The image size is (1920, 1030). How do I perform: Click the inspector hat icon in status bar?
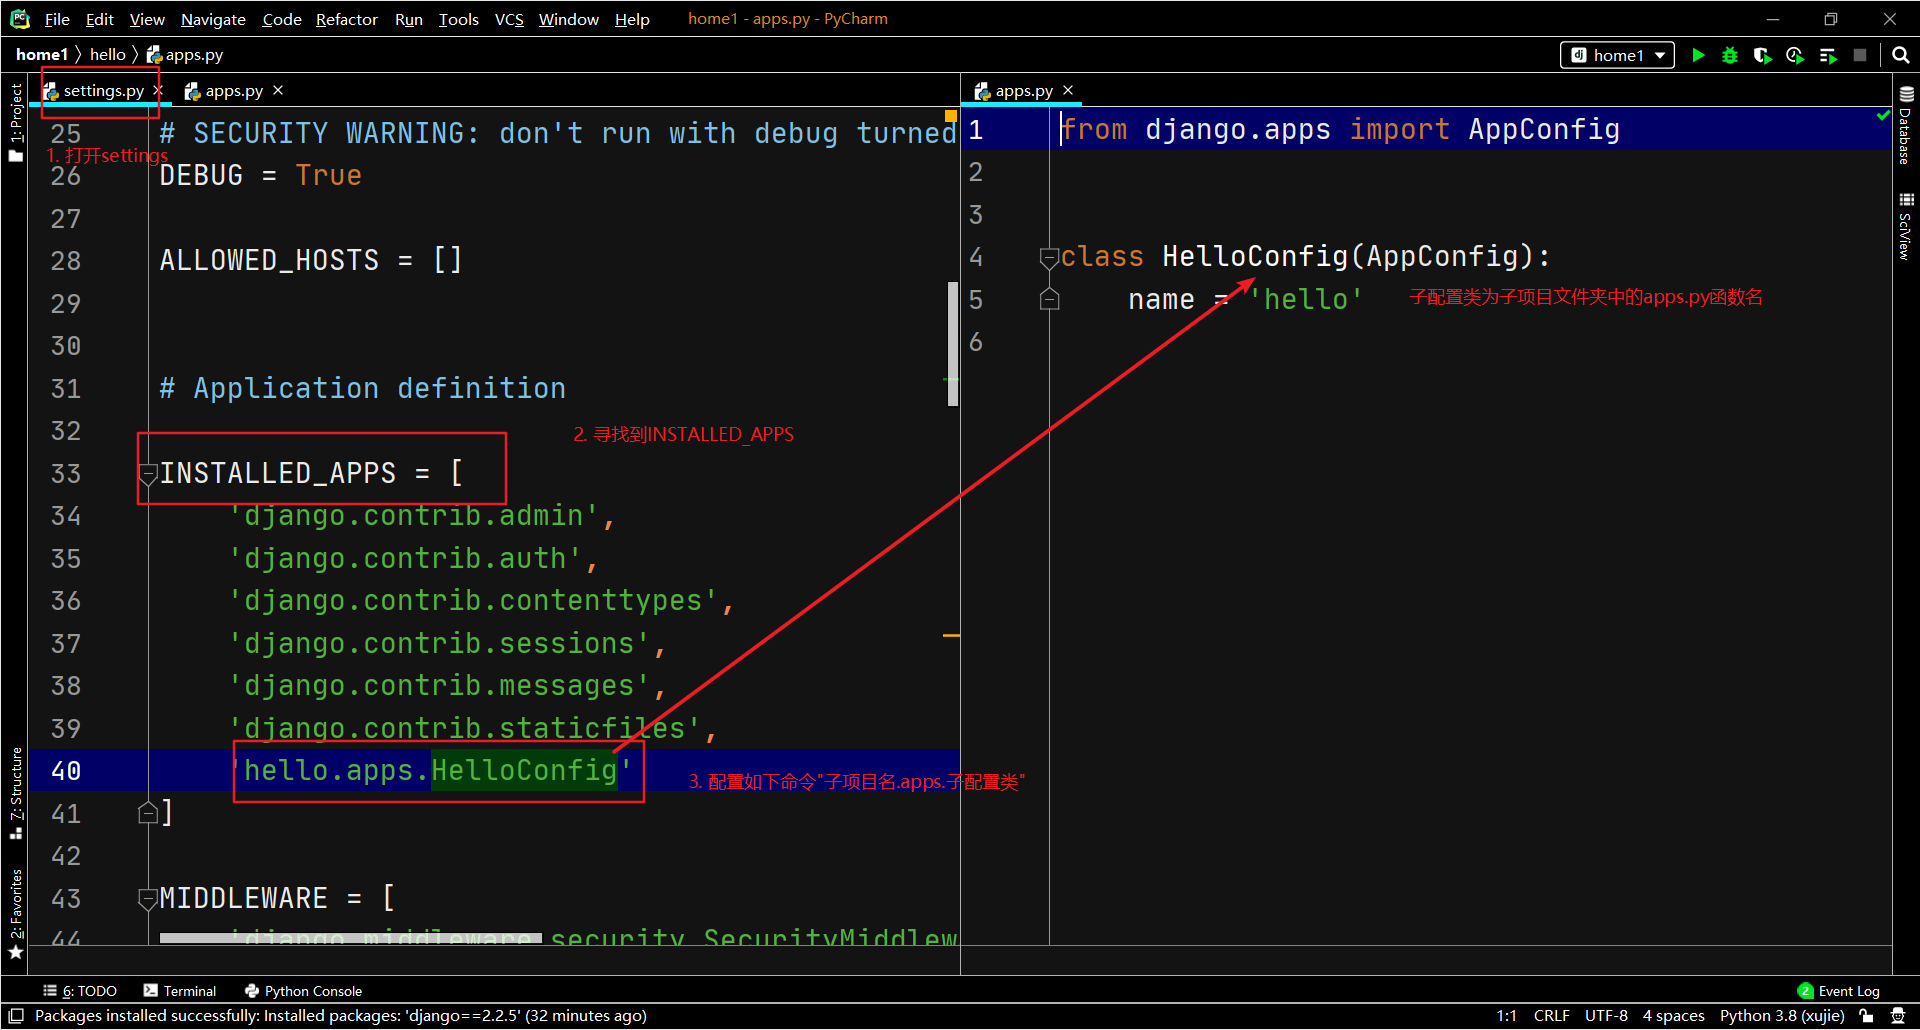tap(1898, 1016)
